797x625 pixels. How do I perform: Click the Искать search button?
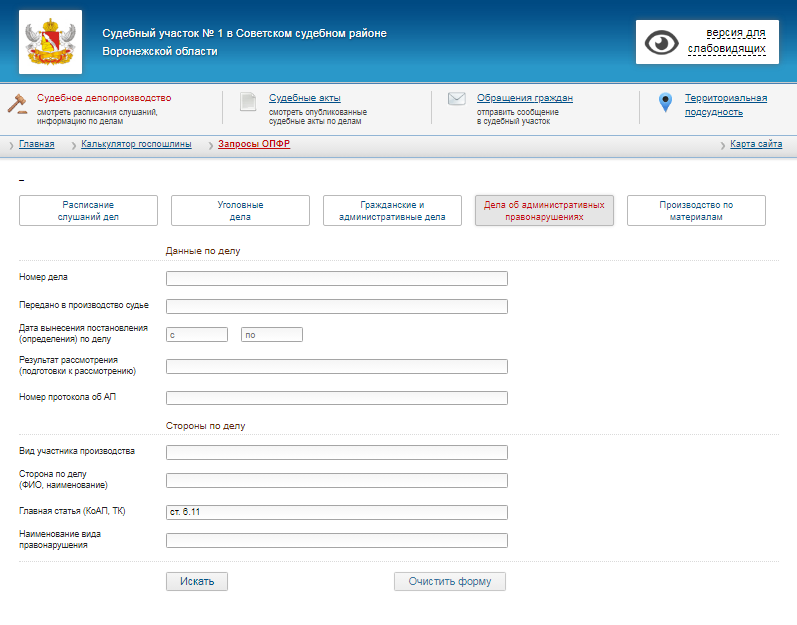pyautogui.click(x=197, y=581)
